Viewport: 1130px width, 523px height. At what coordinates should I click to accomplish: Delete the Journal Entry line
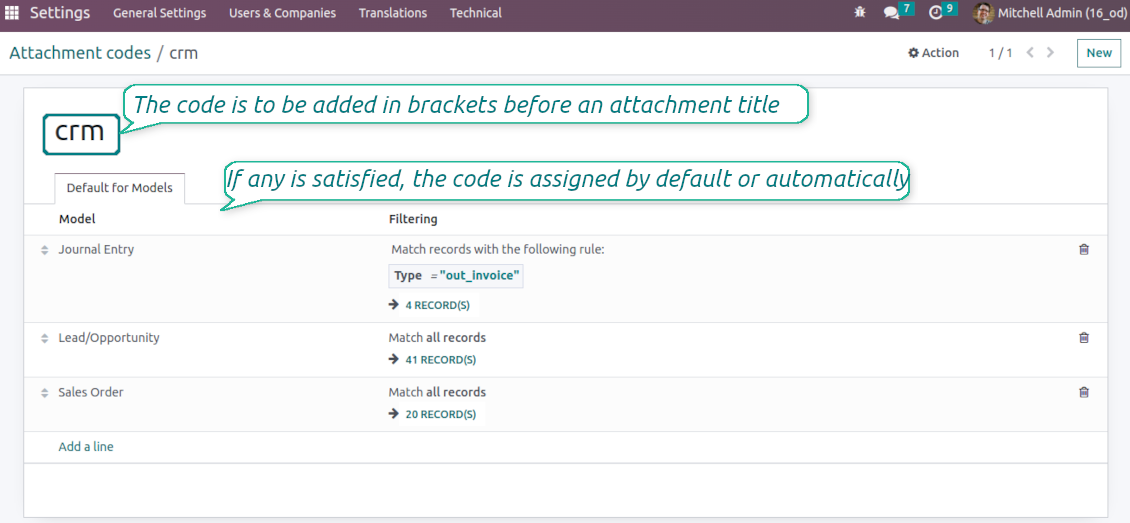[x=1083, y=249]
